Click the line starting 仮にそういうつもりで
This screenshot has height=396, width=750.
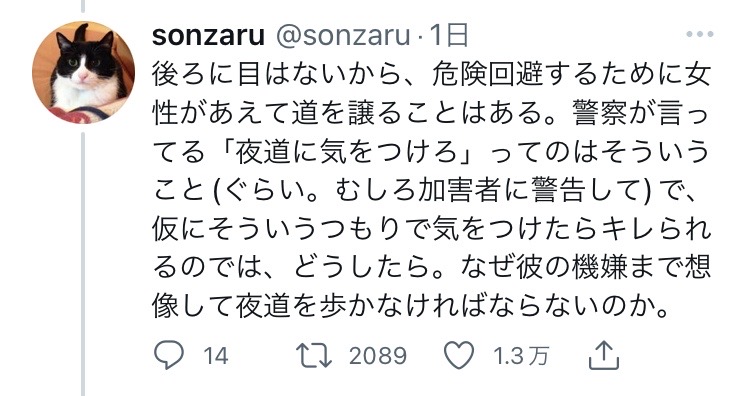pyautogui.click(x=431, y=229)
